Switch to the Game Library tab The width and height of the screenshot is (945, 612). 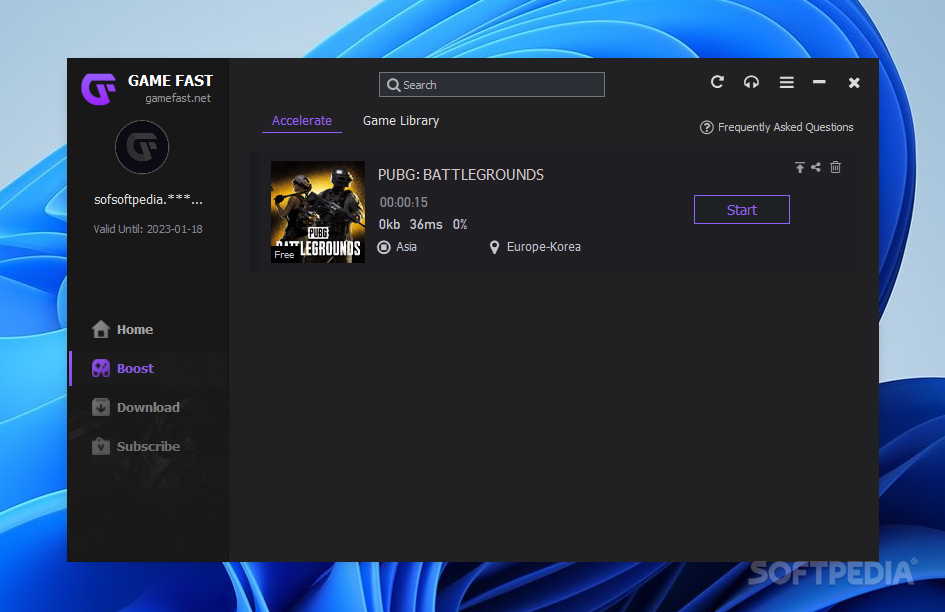401,121
